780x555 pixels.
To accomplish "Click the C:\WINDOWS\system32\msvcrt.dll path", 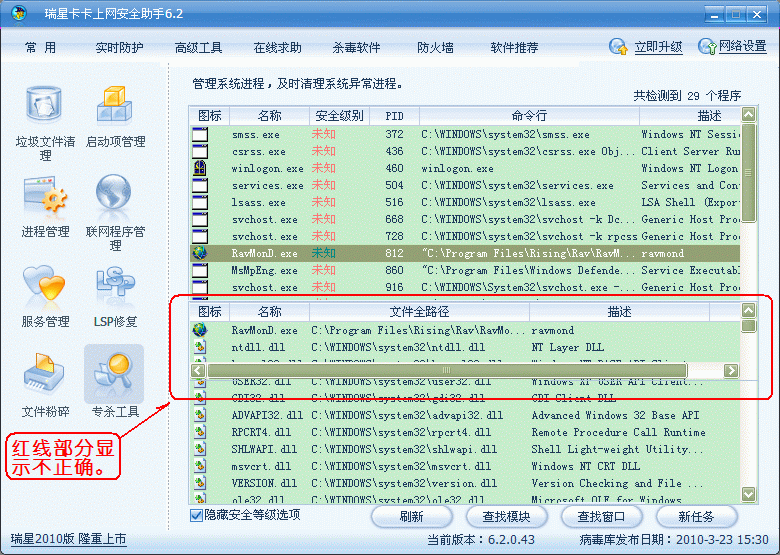I will coord(401,466).
